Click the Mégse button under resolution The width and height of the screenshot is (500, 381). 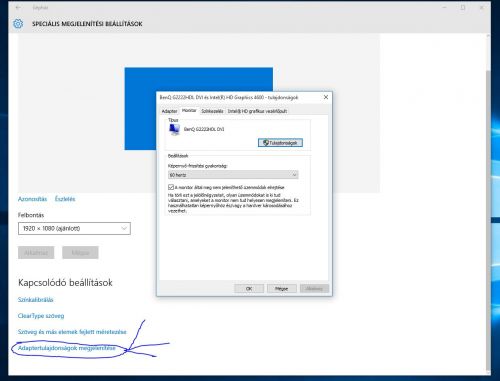click(80, 253)
